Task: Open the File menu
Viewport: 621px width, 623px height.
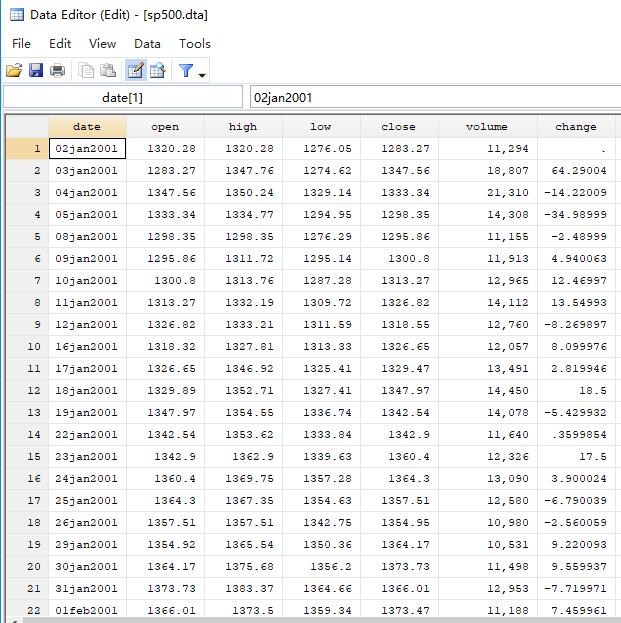Action: pos(21,43)
